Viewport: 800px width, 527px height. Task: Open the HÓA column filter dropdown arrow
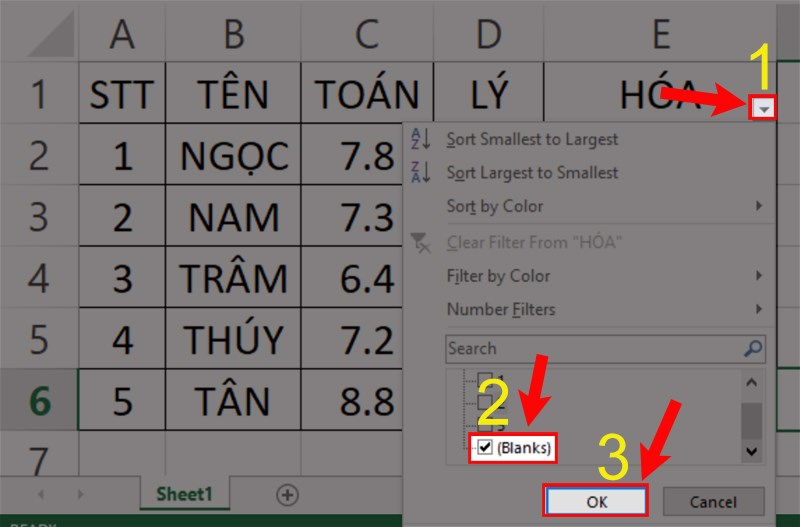click(x=763, y=108)
